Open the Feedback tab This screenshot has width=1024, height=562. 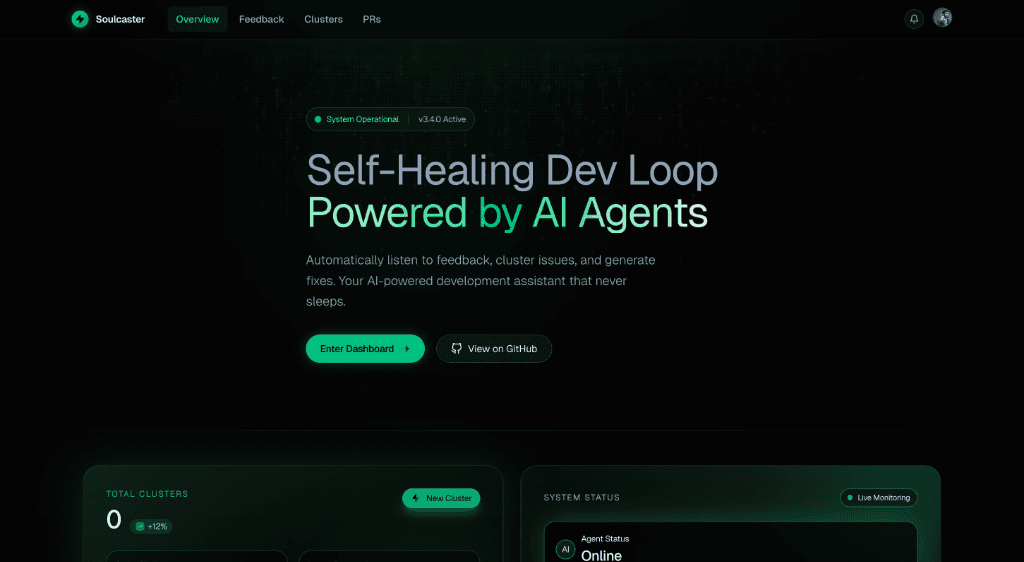click(x=261, y=20)
